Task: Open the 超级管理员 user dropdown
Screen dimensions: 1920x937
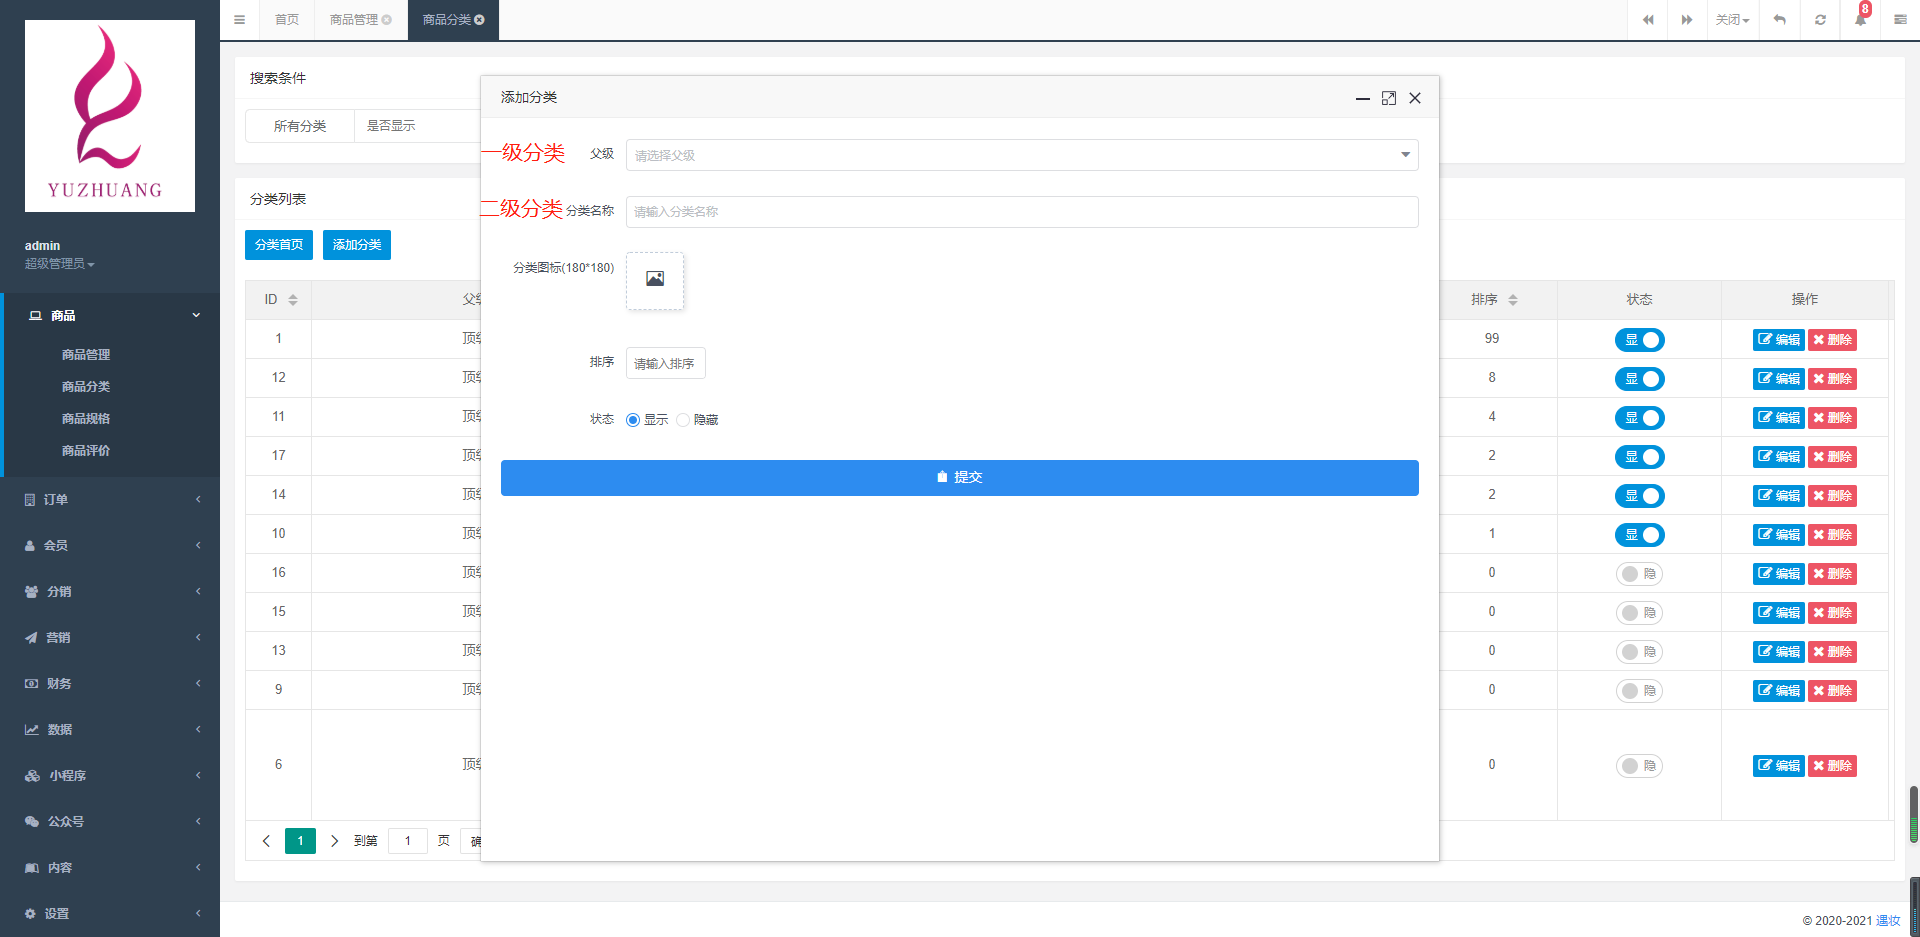Action: click(x=60, y=264)
